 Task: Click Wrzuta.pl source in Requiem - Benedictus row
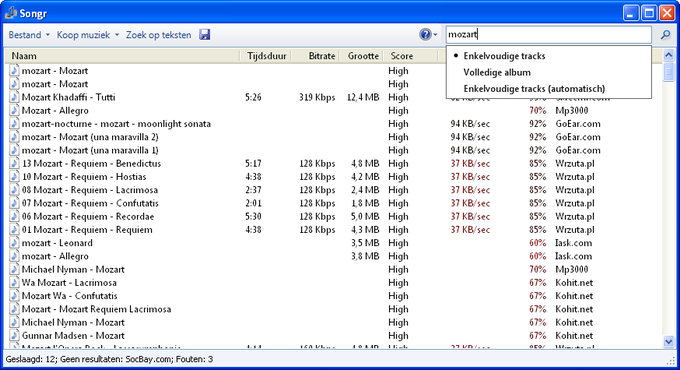point(575,164)
